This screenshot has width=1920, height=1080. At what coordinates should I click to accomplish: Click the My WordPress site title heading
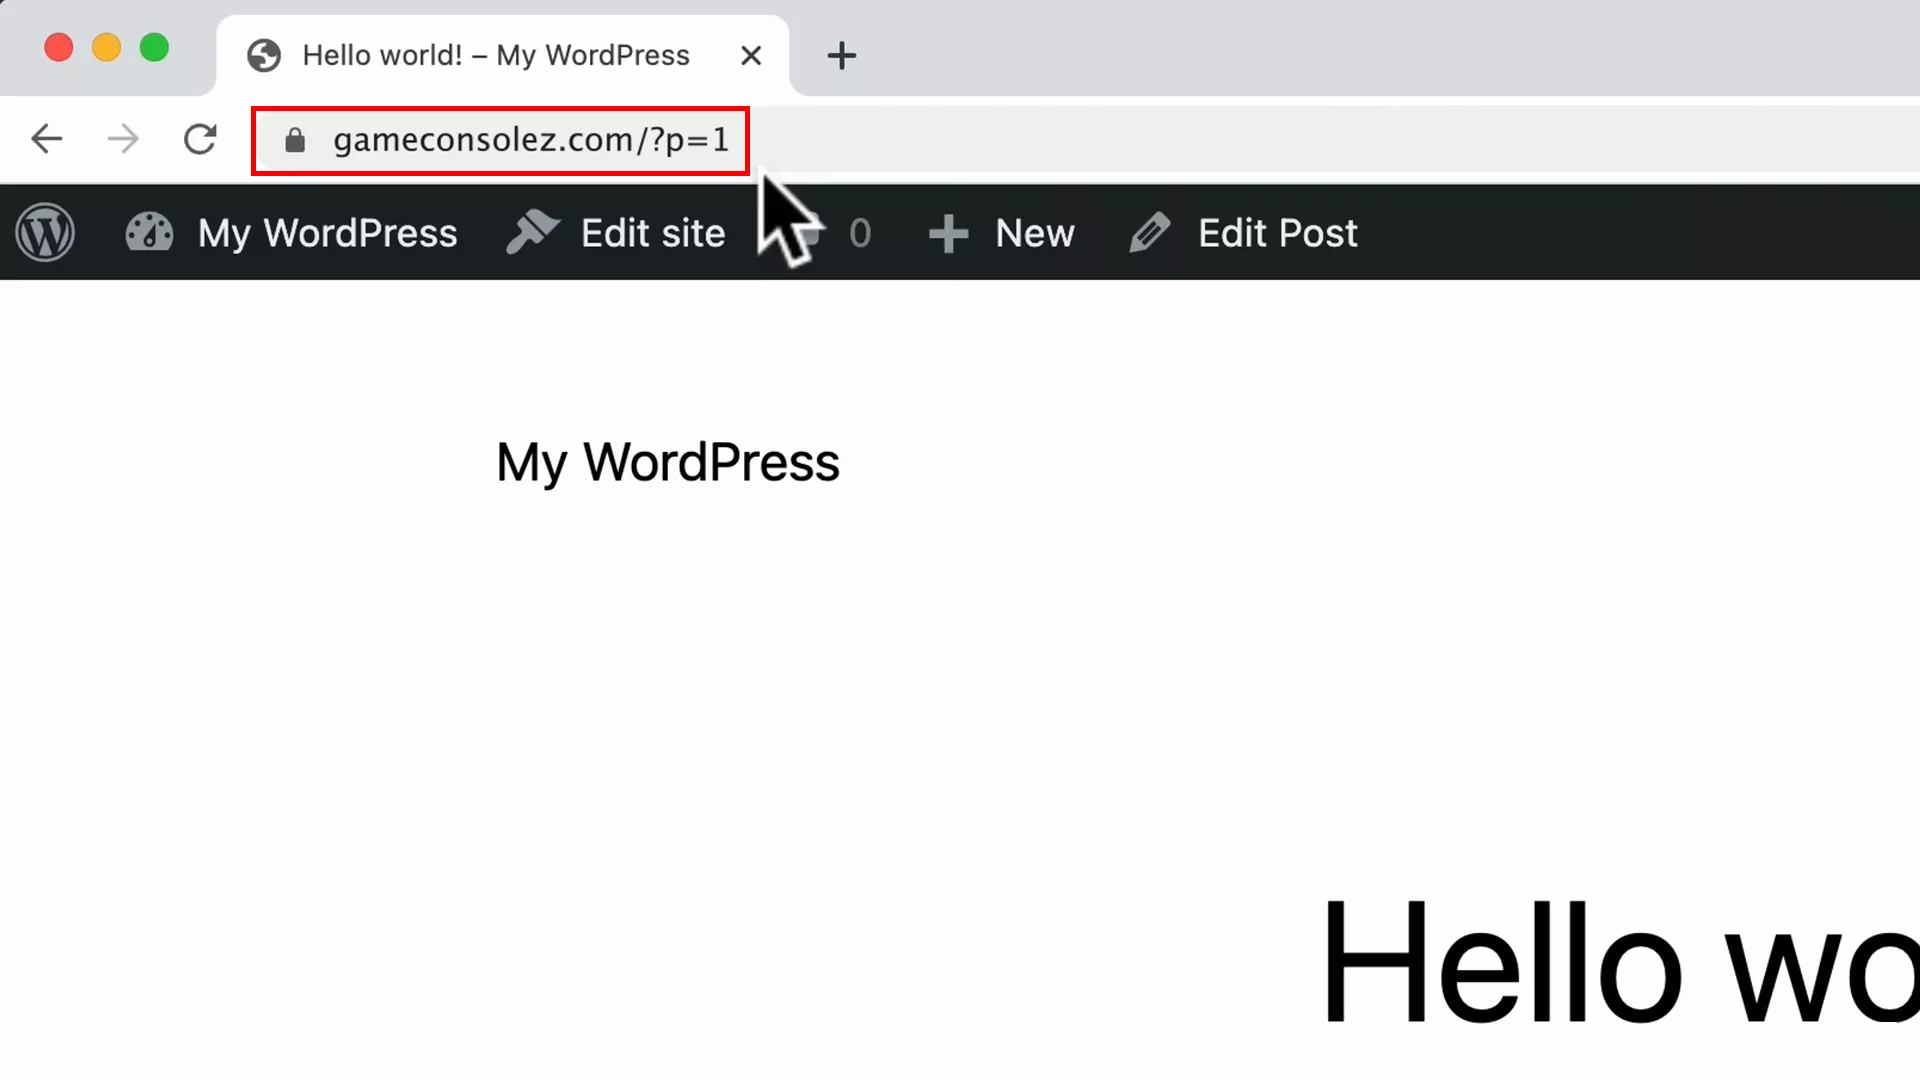[x=667, y=461]
